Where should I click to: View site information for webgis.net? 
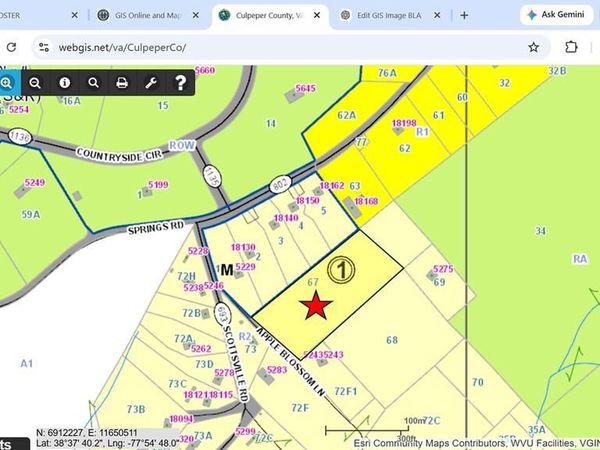[44, 47]
